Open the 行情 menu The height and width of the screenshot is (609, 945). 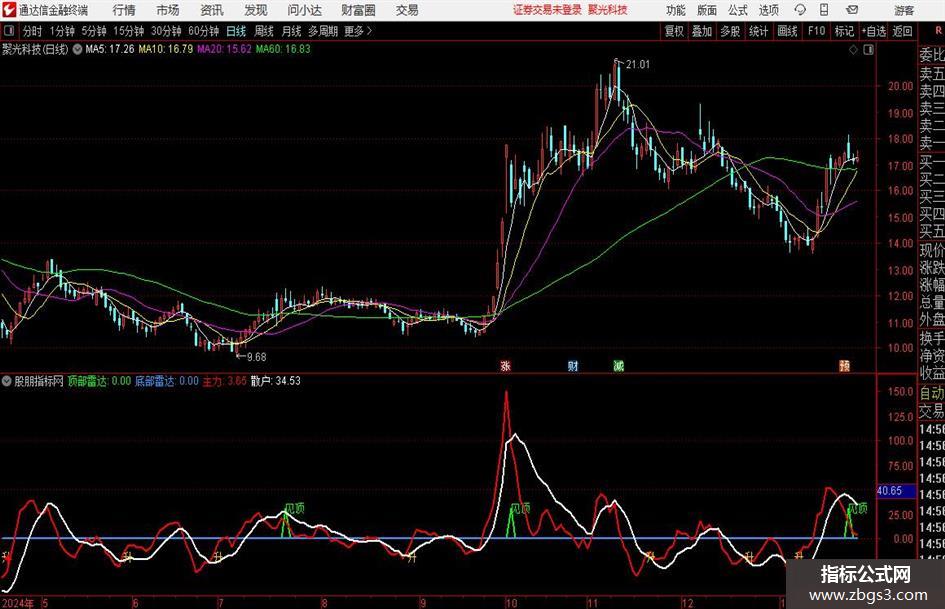pyautogui.click(x=124, y=10)
